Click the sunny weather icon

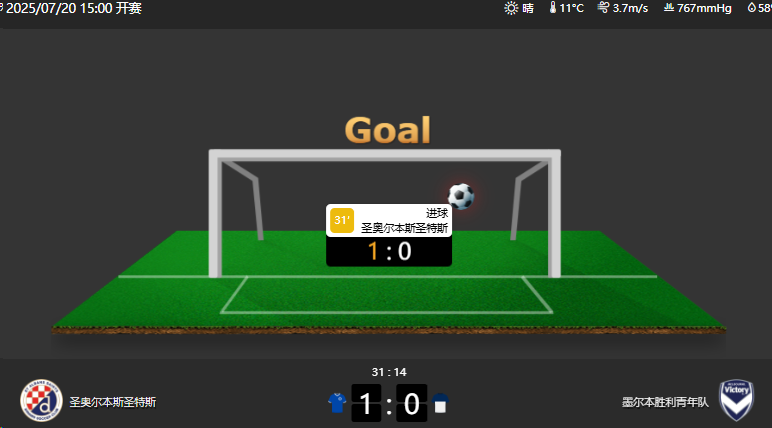pyautogui.click(x=511, y=8)
